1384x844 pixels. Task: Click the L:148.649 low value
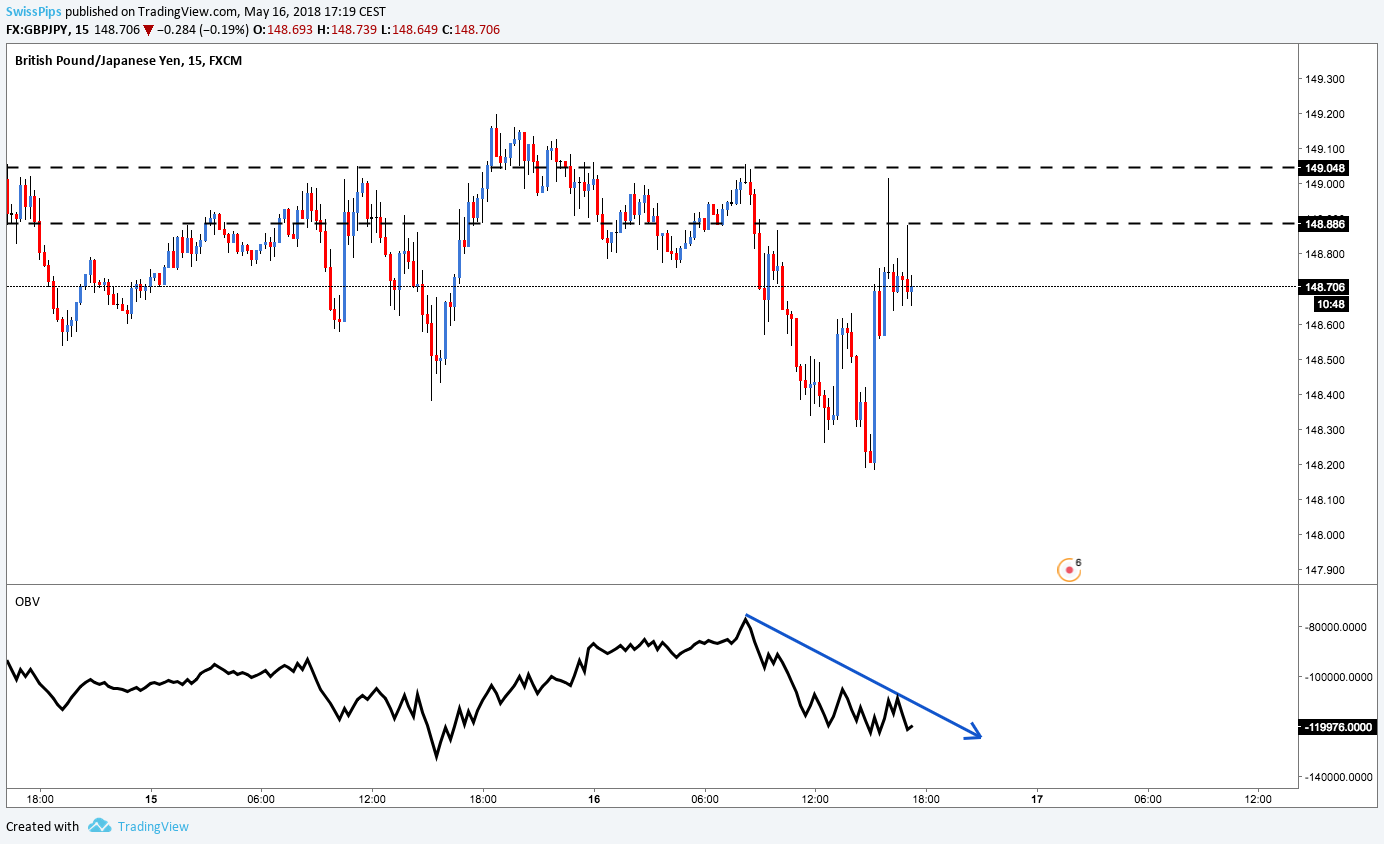click(407, 30)
